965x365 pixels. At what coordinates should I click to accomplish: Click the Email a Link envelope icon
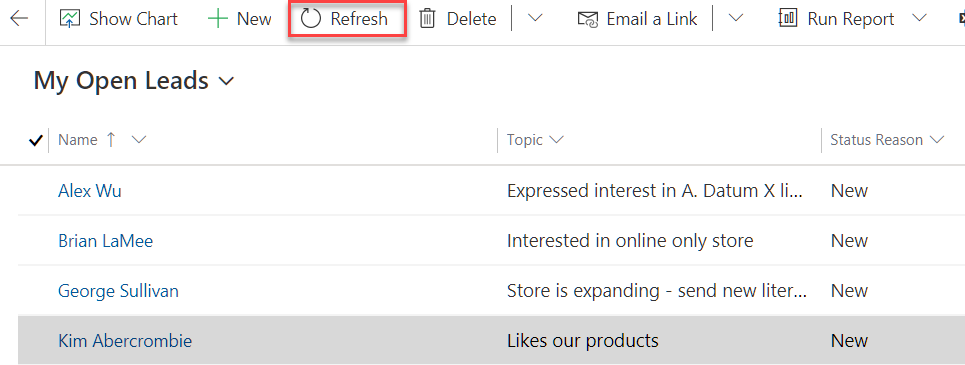[x=588, y=19]
